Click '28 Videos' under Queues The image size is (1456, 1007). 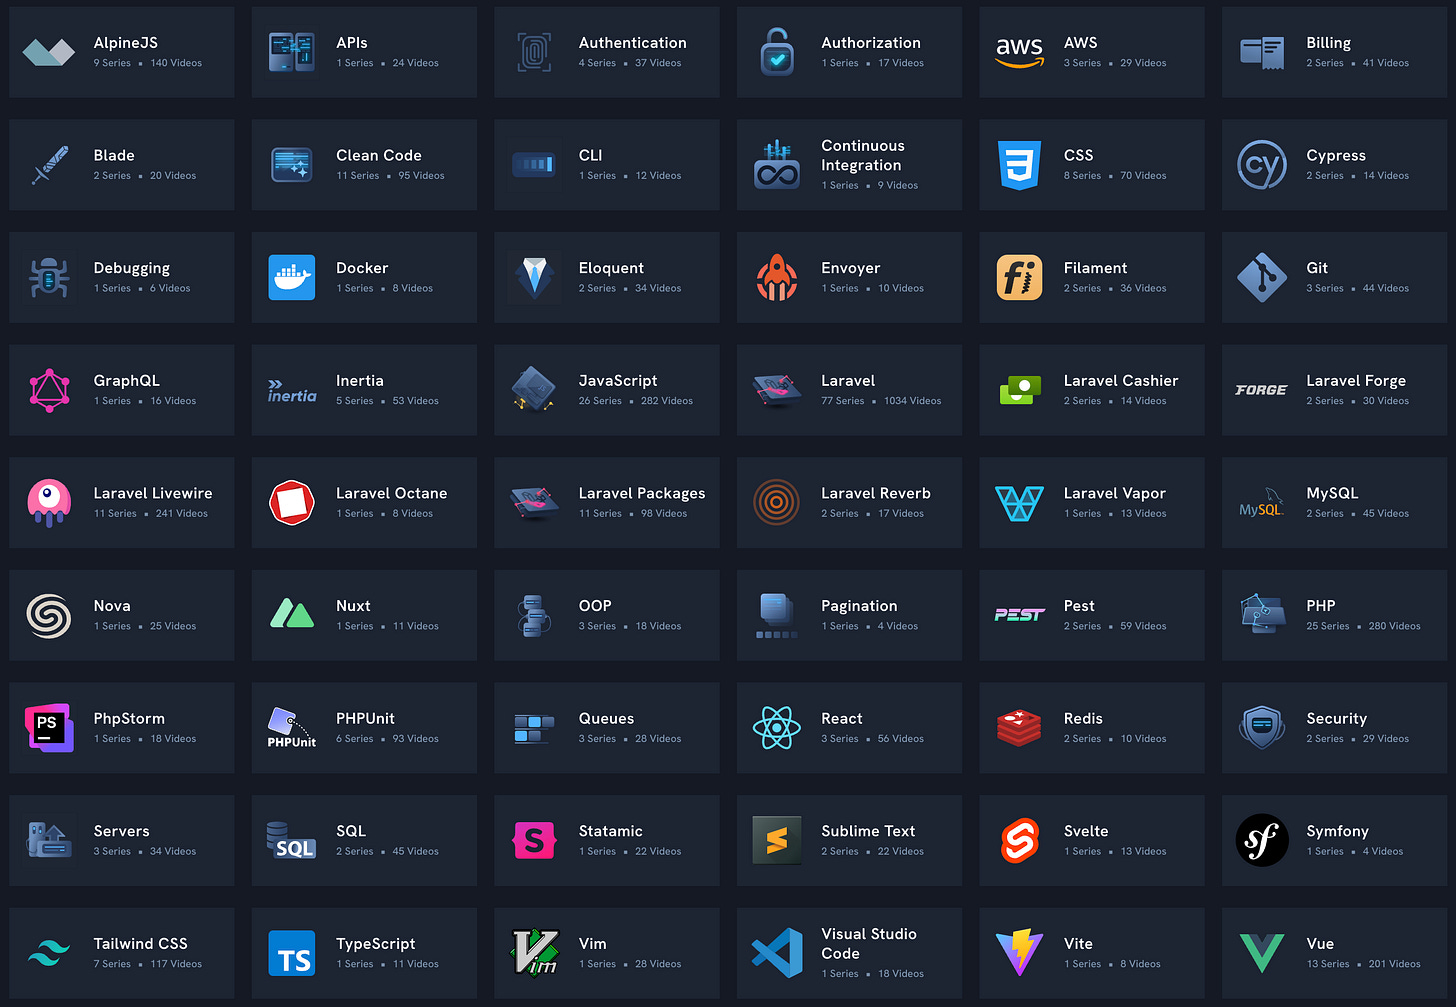pos(658,739)
